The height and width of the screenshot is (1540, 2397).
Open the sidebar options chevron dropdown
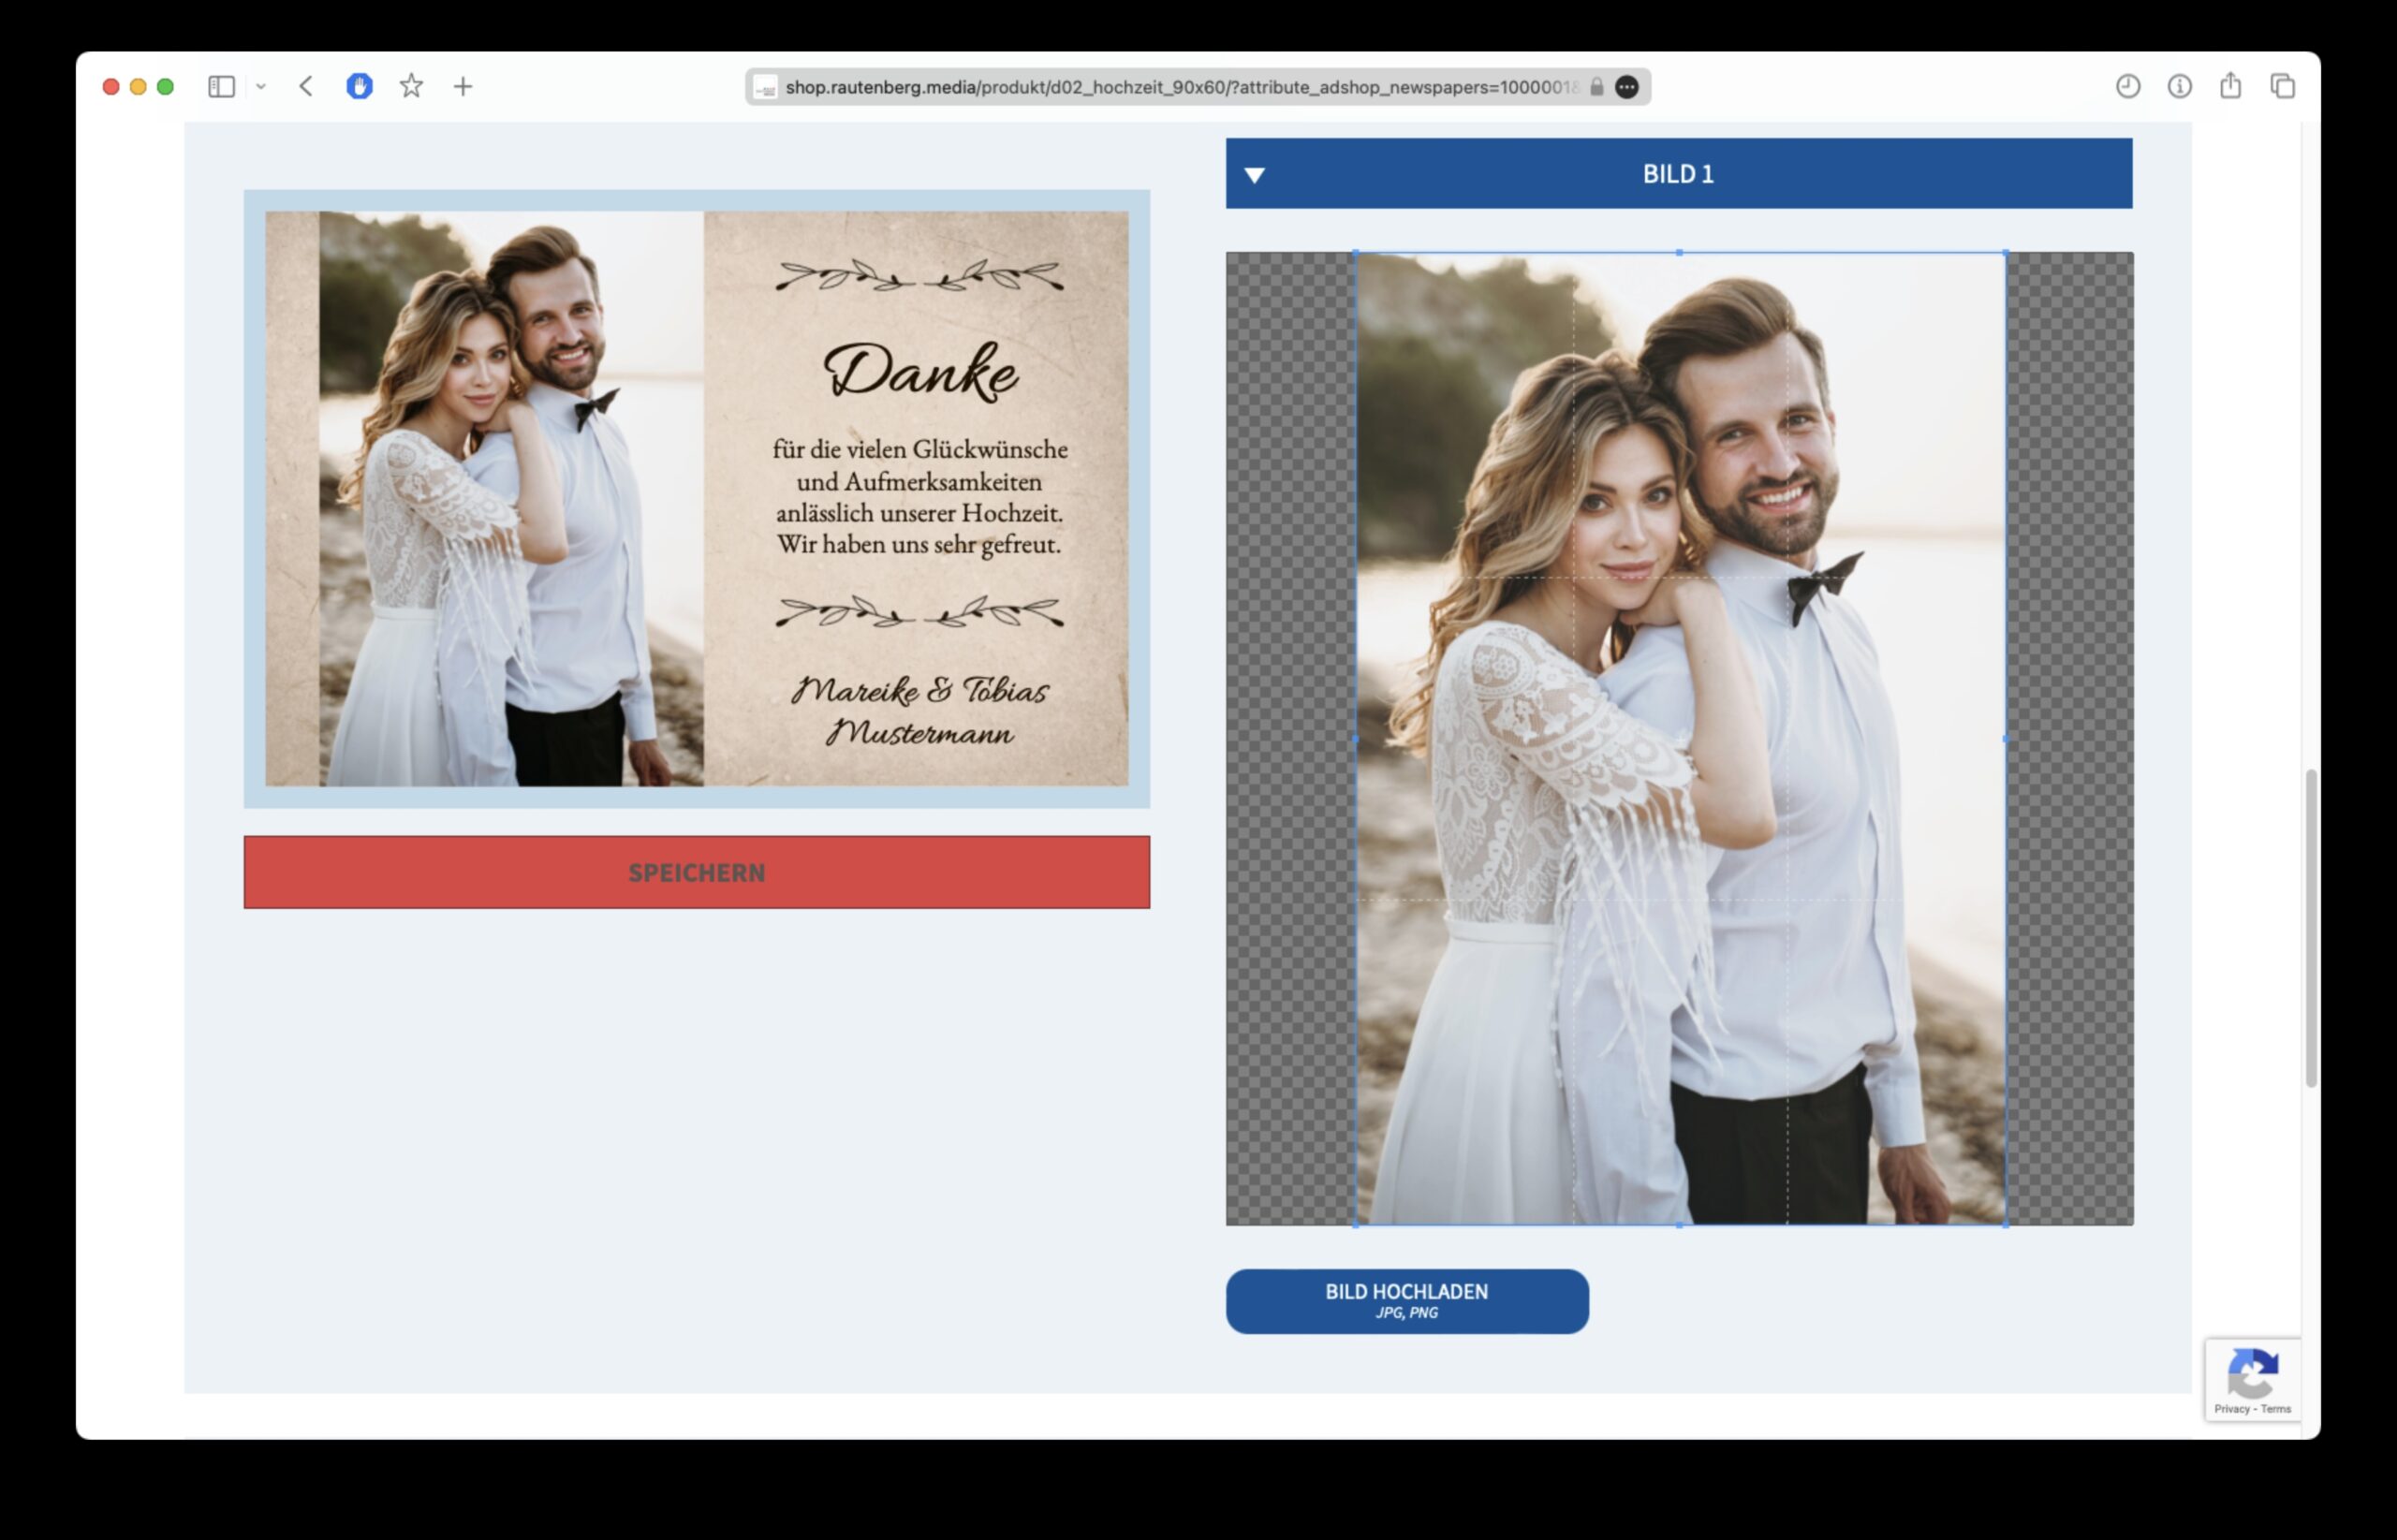pyautogui.click(x=261, y=87)
